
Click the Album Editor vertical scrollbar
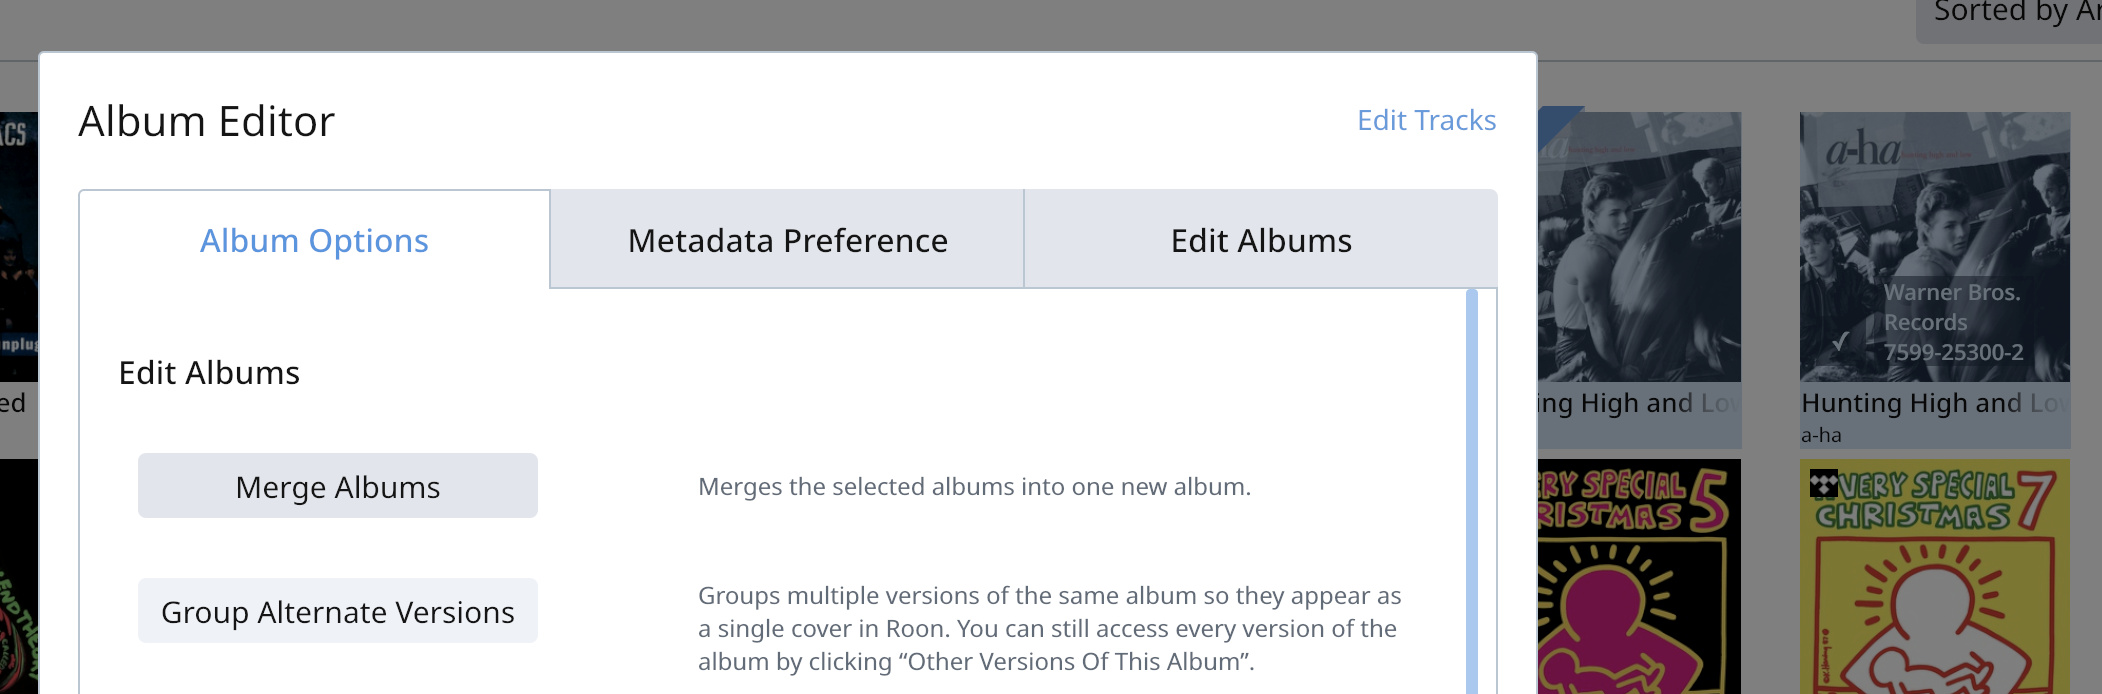pos(1472,491)
